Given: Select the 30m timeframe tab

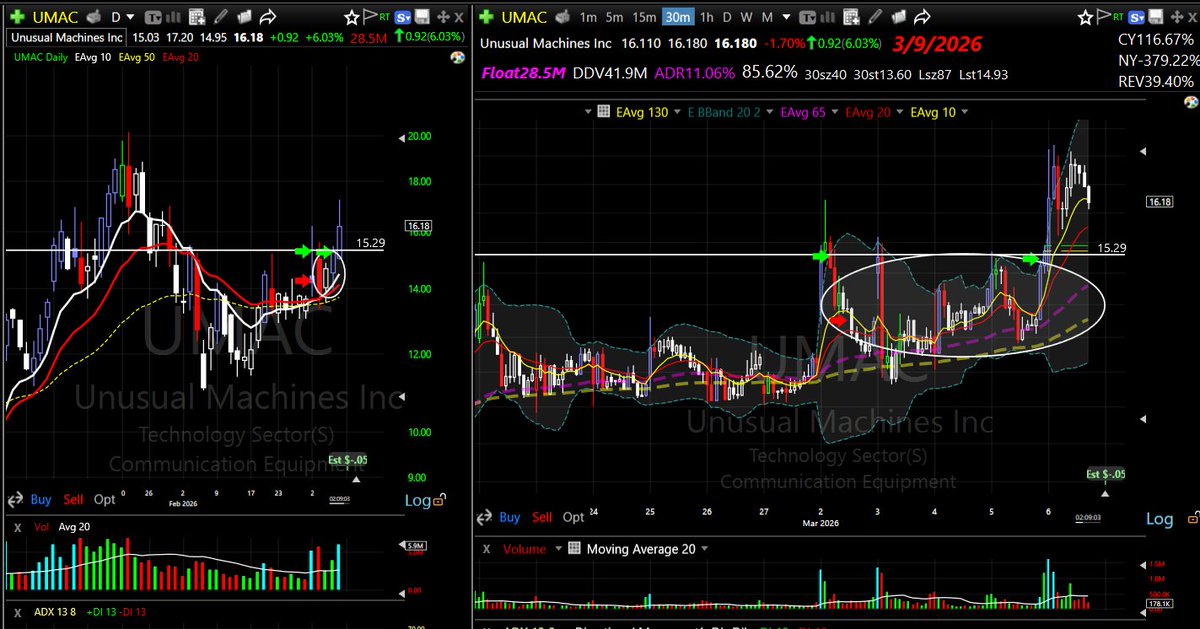Looking at the screenshot, I should [x=678, y=17].
